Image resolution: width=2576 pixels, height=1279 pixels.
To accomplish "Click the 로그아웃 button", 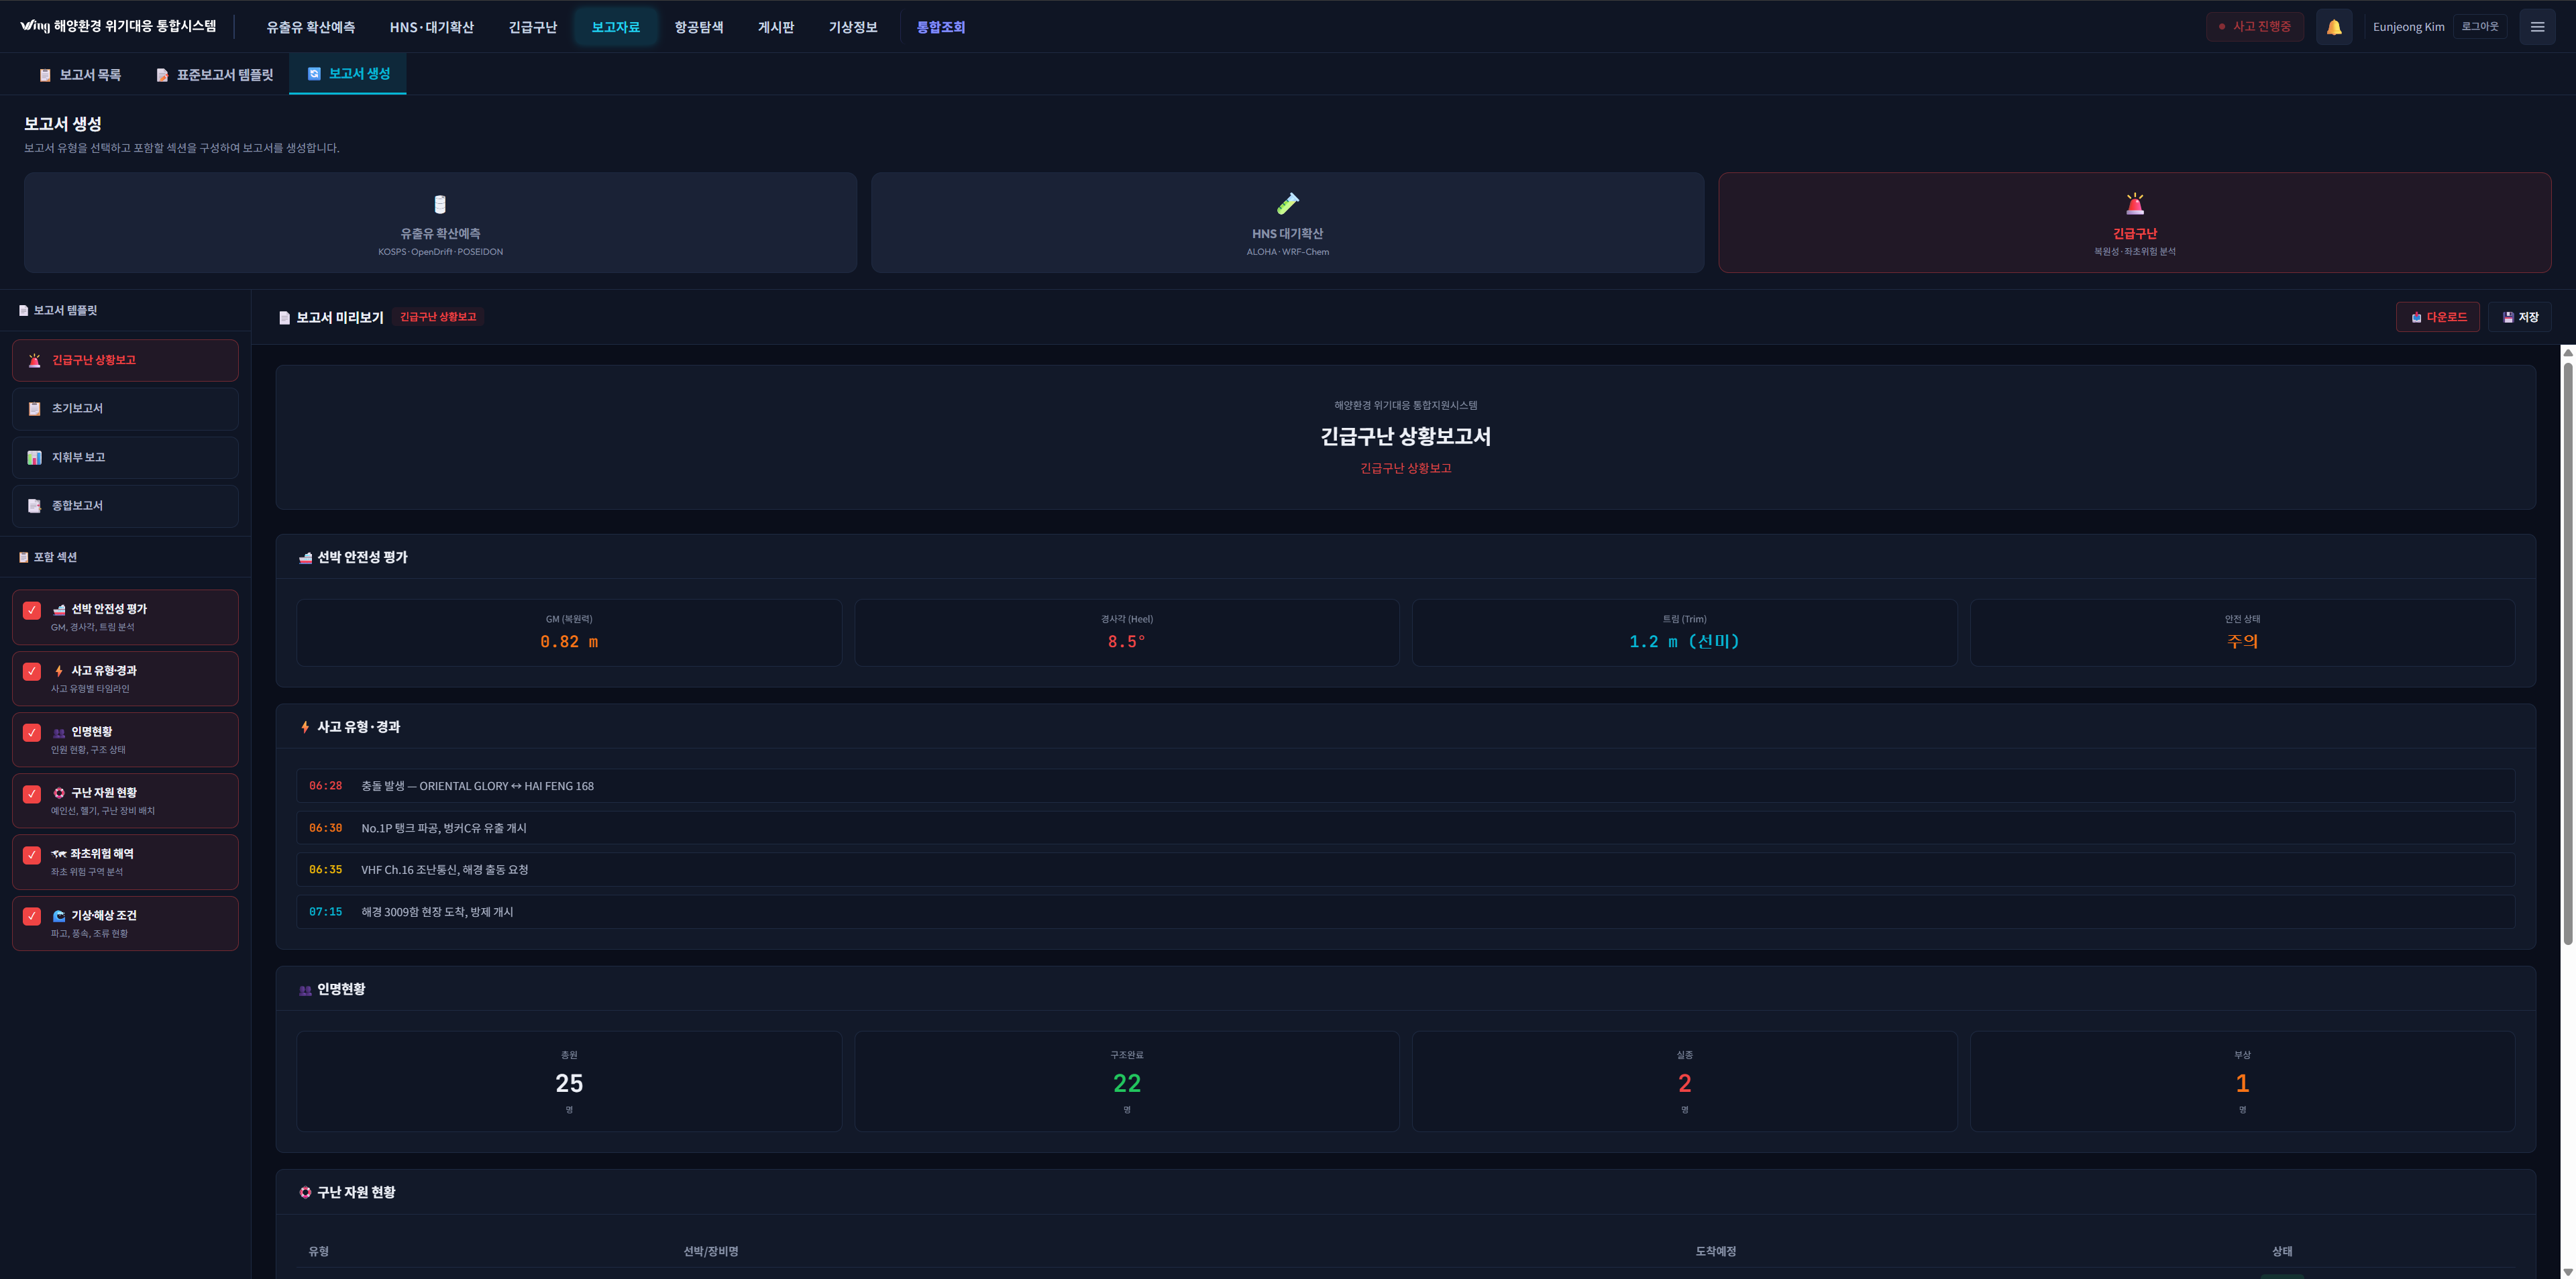I will pos(2479,27).
